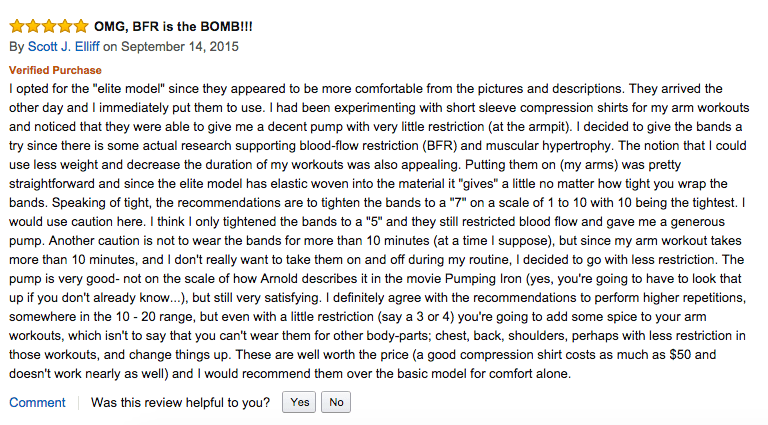The width and height of the screenshot is (768, 425).
Task: Click the date September 14, 2015
Action: (x=180, y=47)
